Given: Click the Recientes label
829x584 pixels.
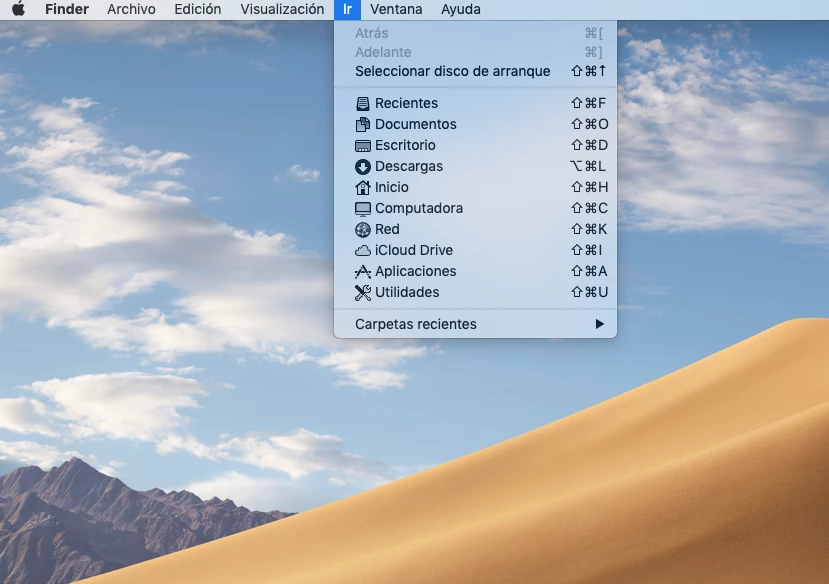Looking at the screenshot, I should click(406, 103).
